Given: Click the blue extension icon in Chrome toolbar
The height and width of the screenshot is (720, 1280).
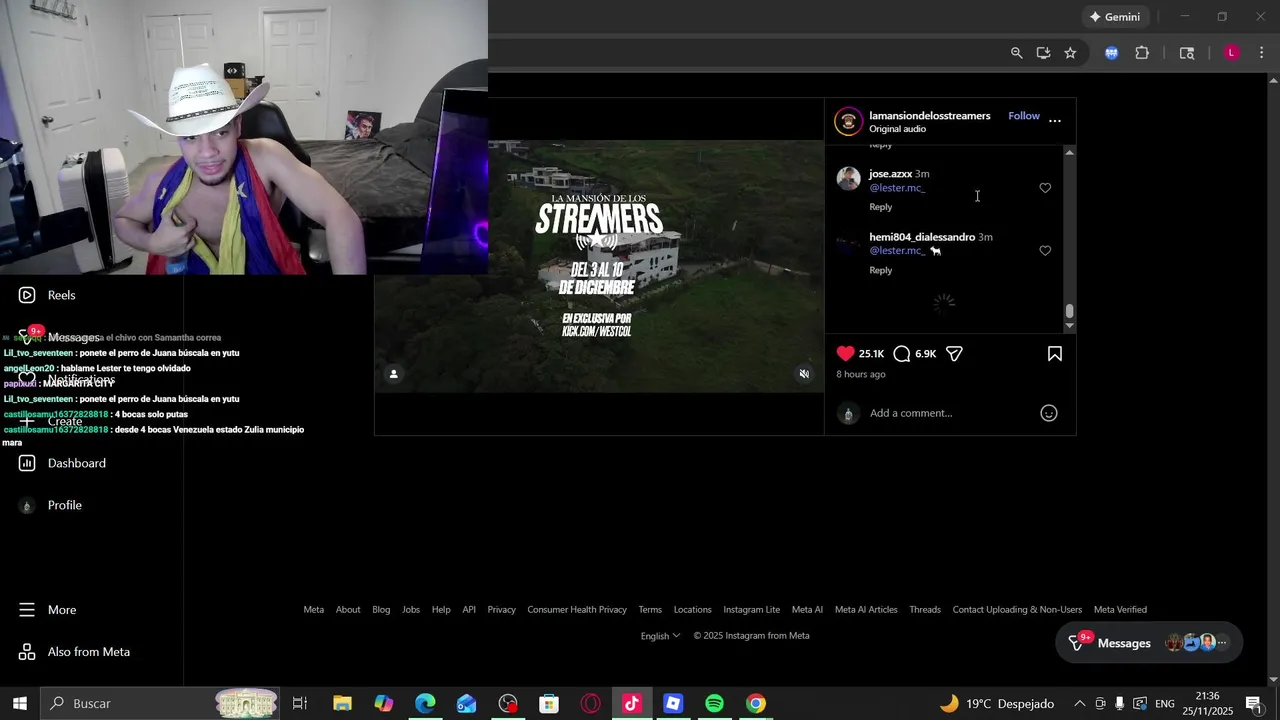Looking at the screenshot, I should pos(1111,53).
